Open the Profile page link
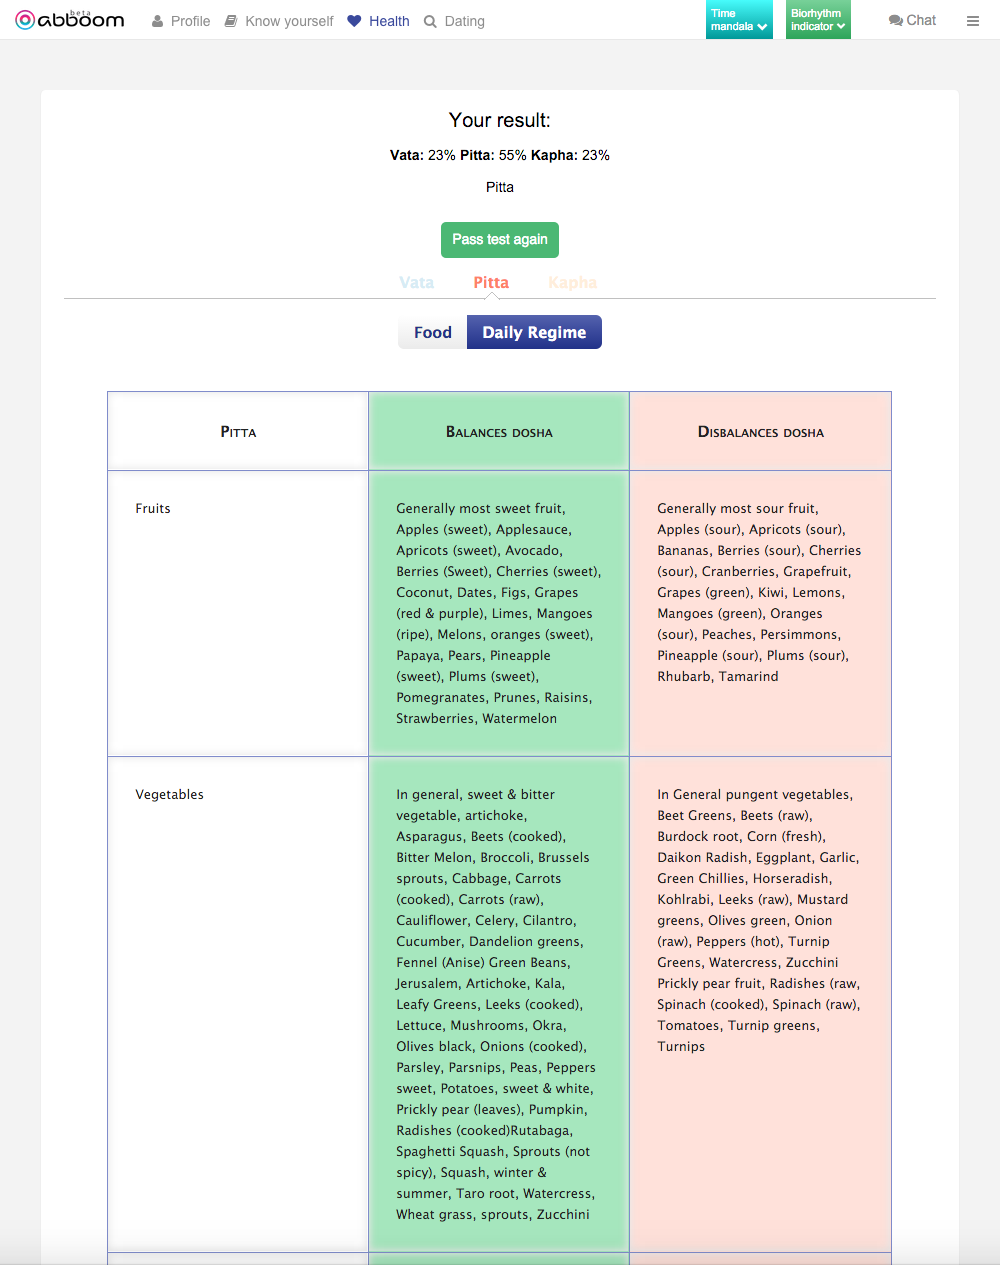Image resolution: width=1000 pixels, height=1265 pixels. pyautogui.click(x=190, y=21)
